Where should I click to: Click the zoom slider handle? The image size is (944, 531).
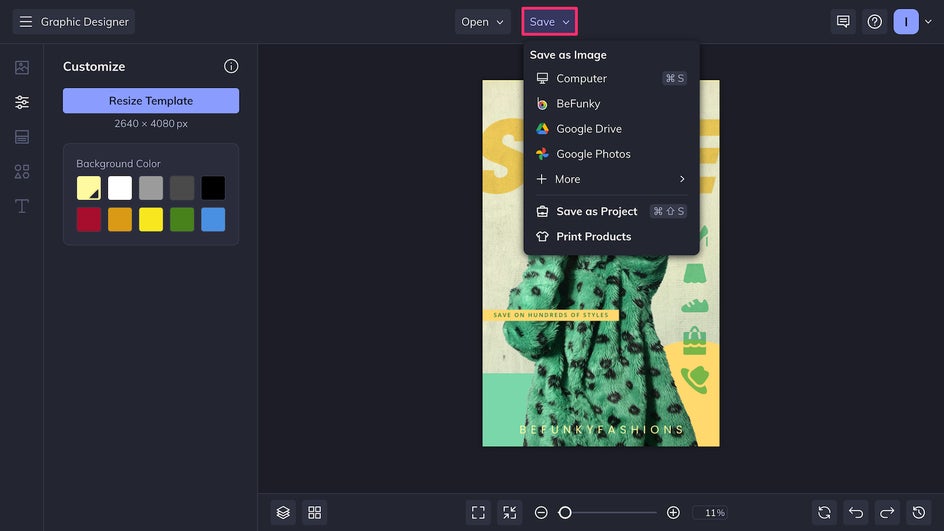[565, 512]
